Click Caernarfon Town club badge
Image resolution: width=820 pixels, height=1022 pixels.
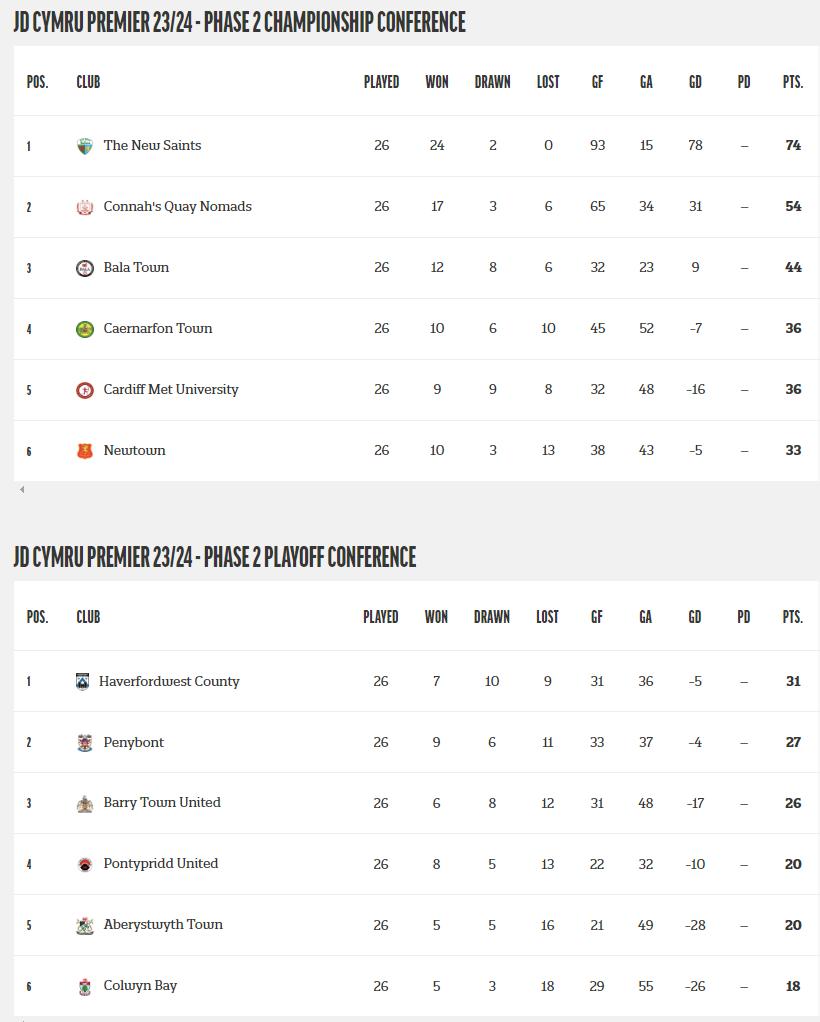click(x=85, y=329)
